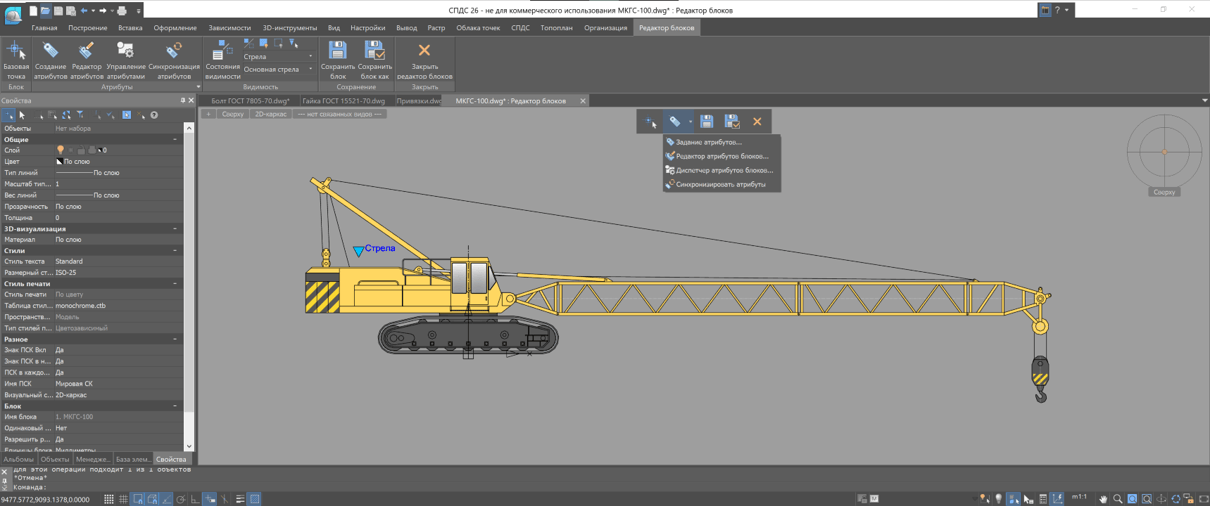Collapse the Разное section
Screen dimensions: 1210x506
tap(175, 339)
